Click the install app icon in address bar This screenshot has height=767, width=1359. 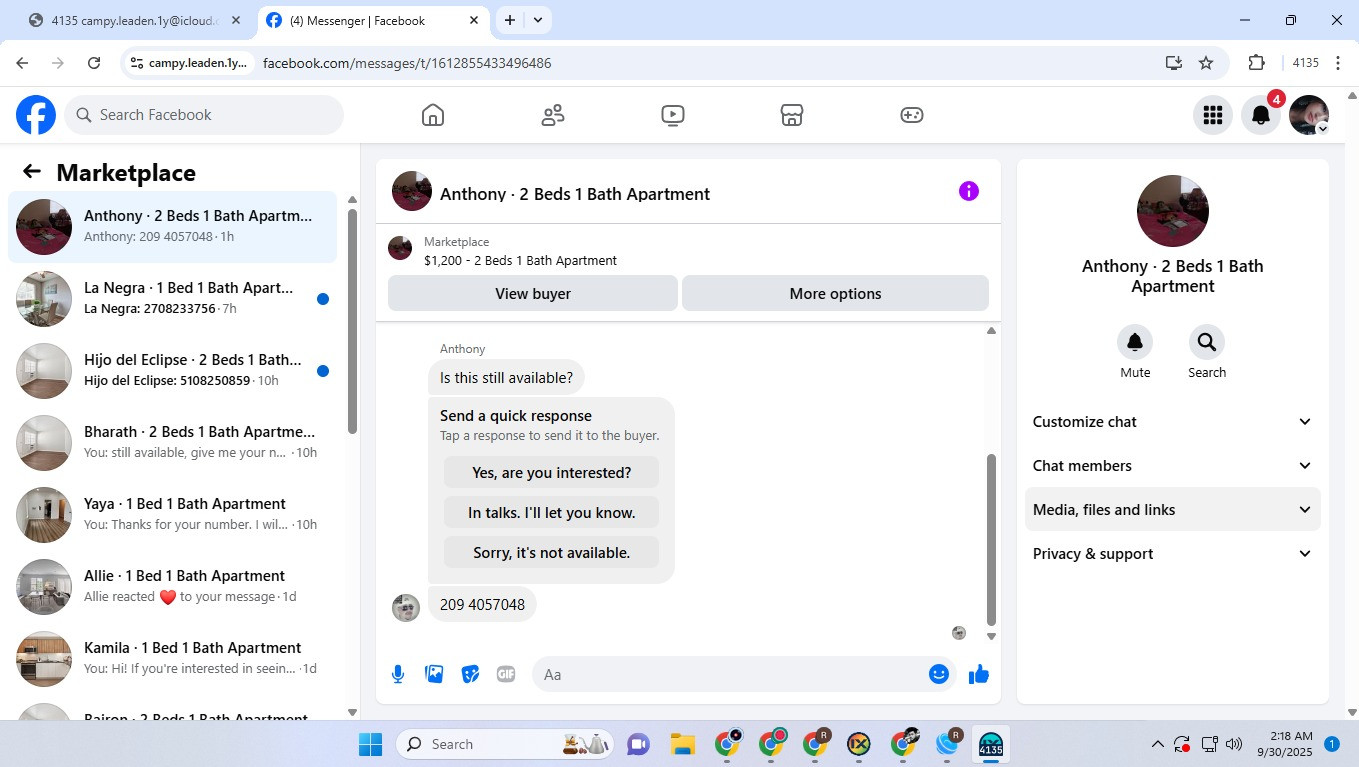(1174, 63)
